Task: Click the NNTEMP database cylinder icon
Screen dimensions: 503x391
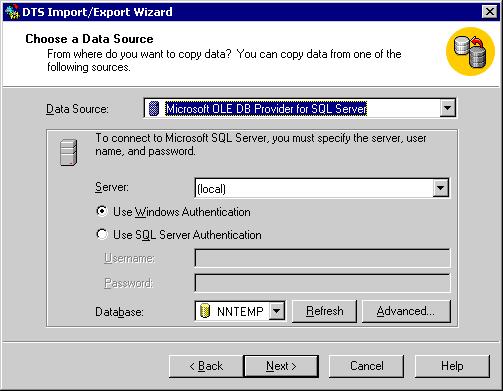Action: click(205, 311)
